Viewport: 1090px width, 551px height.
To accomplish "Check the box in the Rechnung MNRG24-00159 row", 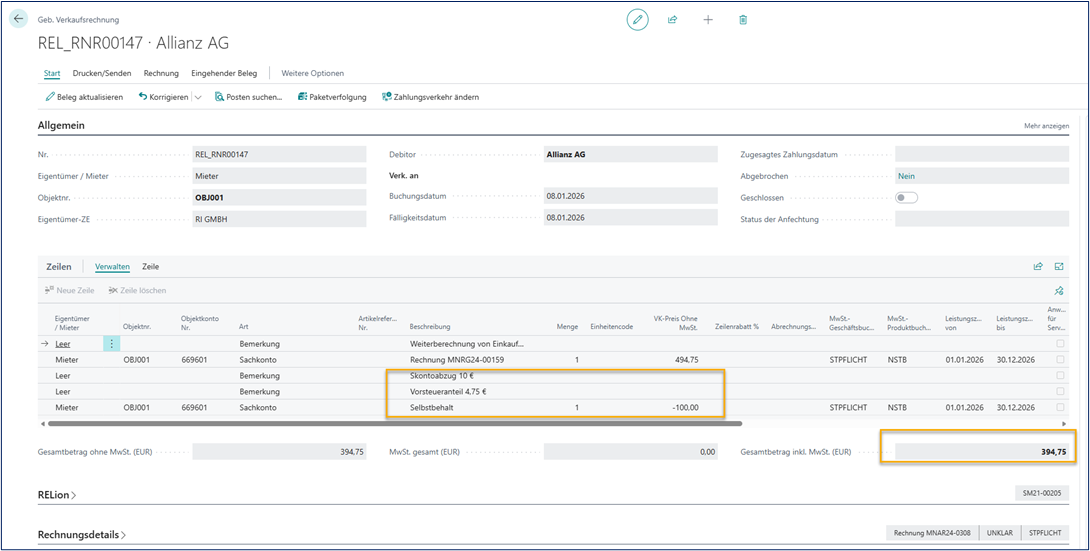I will (x=1060, y=360).
